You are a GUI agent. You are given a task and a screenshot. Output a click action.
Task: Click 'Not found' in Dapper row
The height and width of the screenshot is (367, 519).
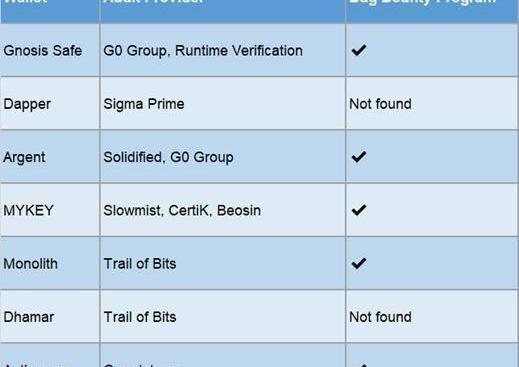pos(380,104)
